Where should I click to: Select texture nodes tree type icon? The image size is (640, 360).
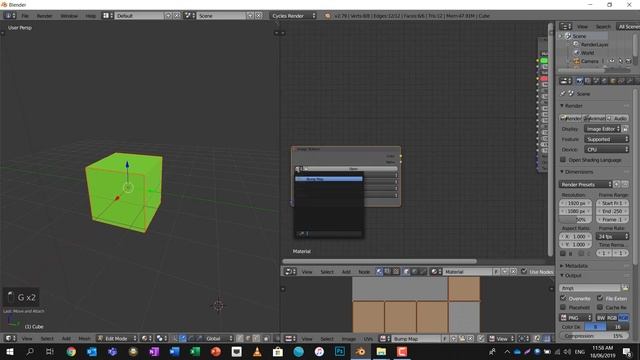click(x=396, y=272)
